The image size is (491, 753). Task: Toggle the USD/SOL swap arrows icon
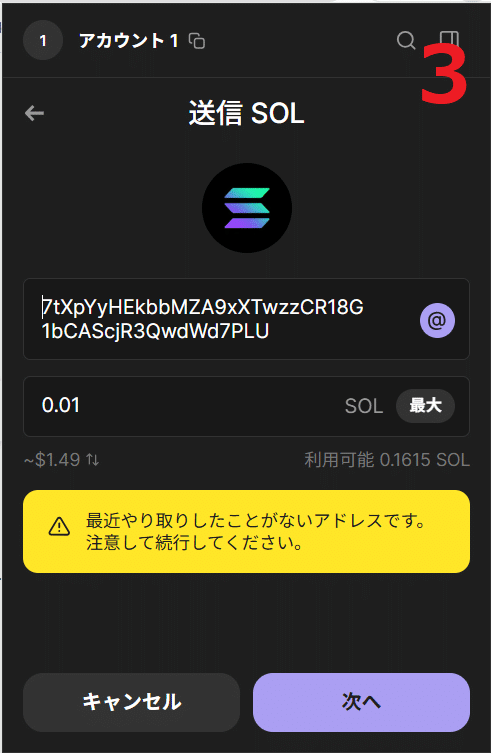[93, 460]
